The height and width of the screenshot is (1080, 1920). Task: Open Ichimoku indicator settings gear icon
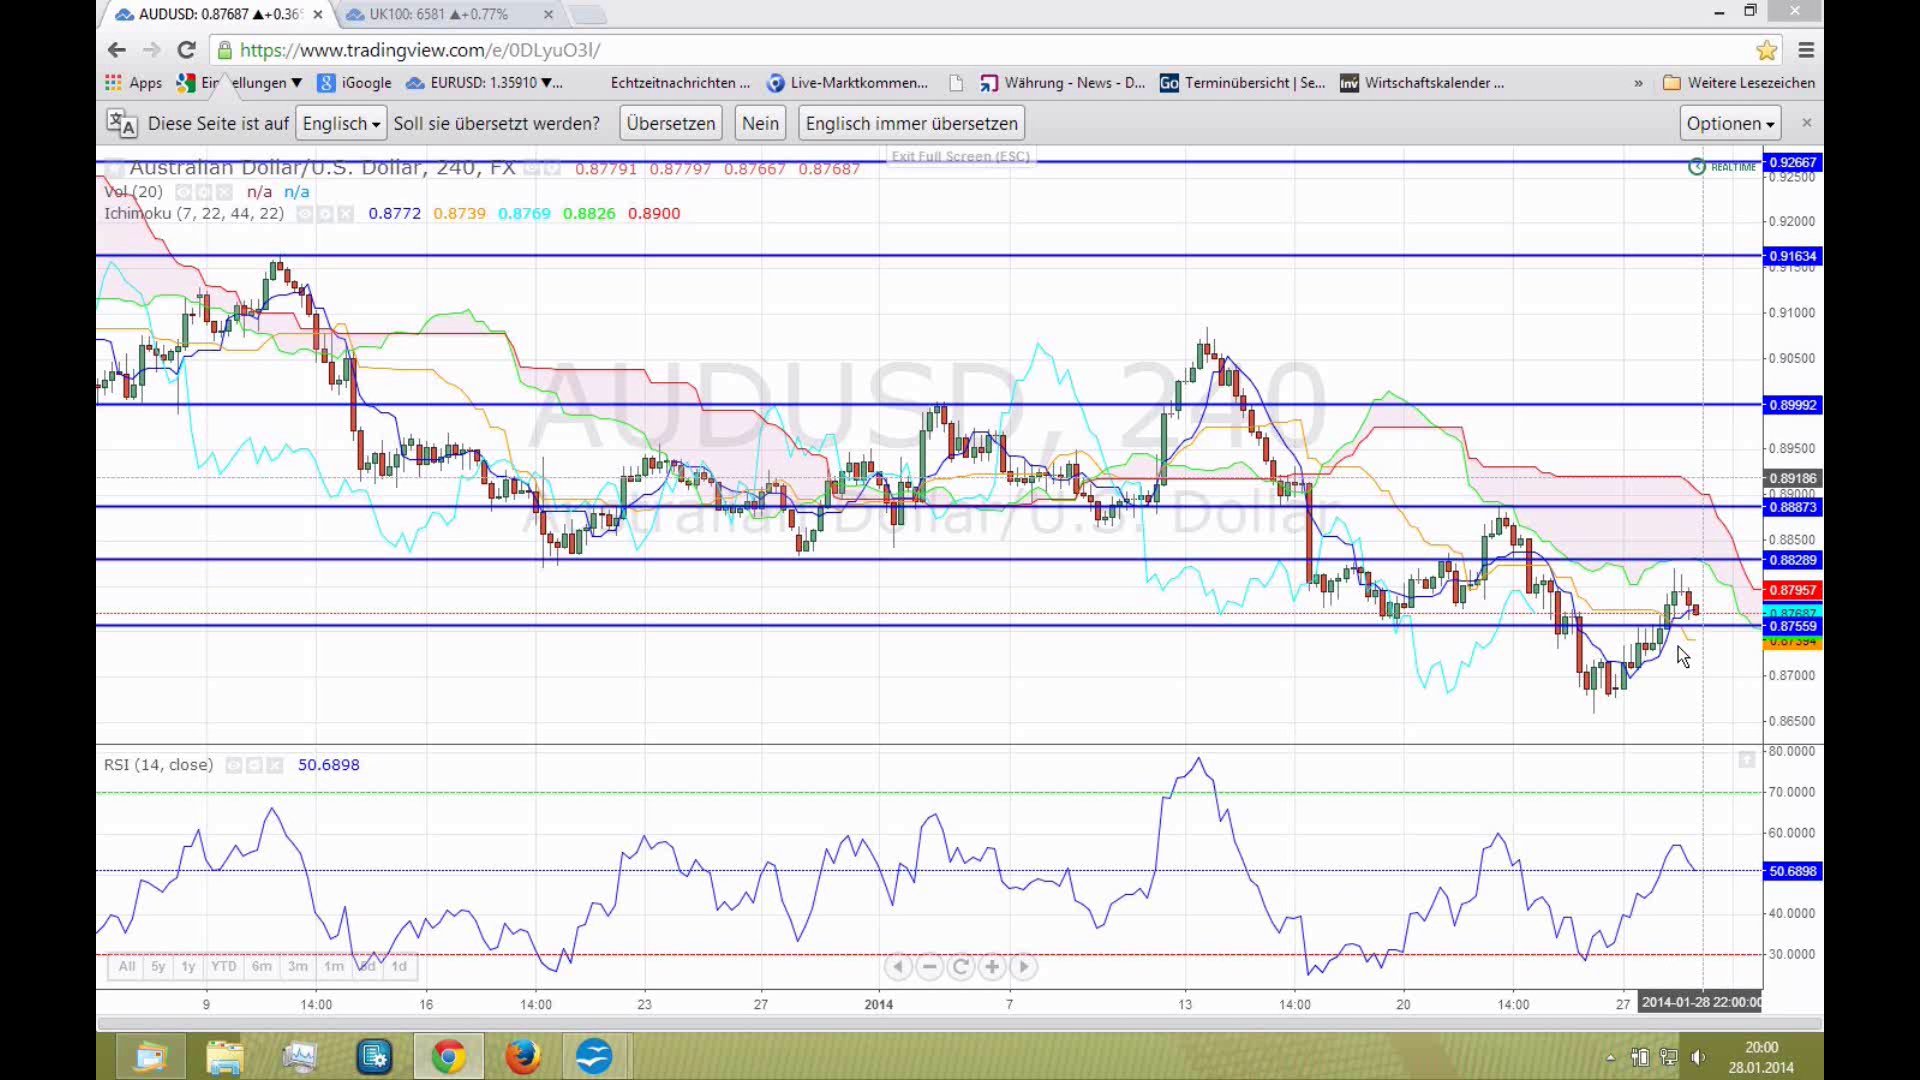tap(326, 214)
